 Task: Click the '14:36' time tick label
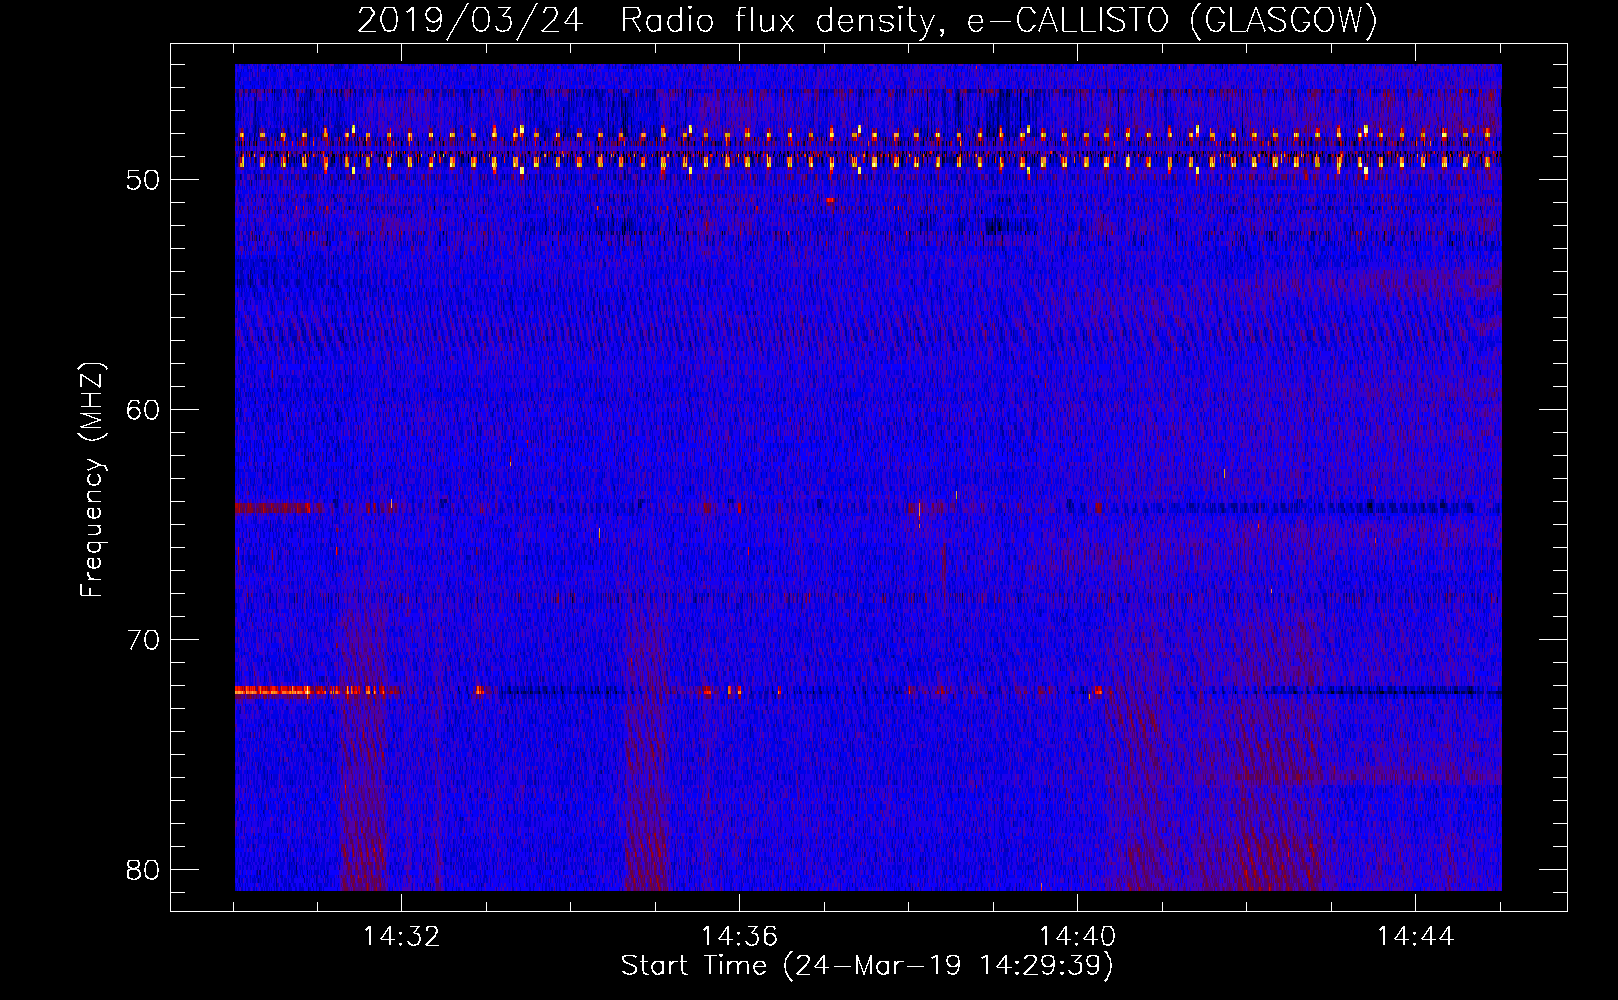(x=739, y=937)
